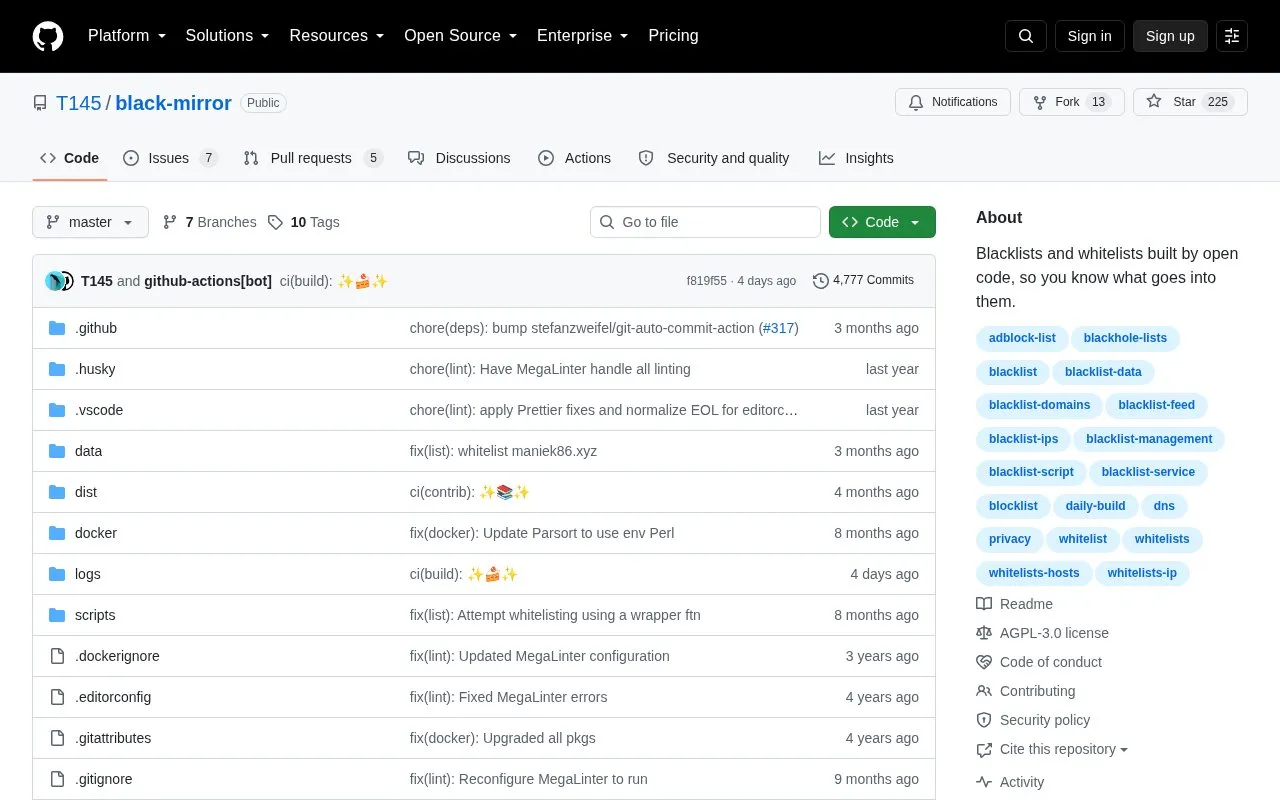Fork the repository
Image resolution: width=1280 pixels, height=800 pixels.
pos(1072,102)
